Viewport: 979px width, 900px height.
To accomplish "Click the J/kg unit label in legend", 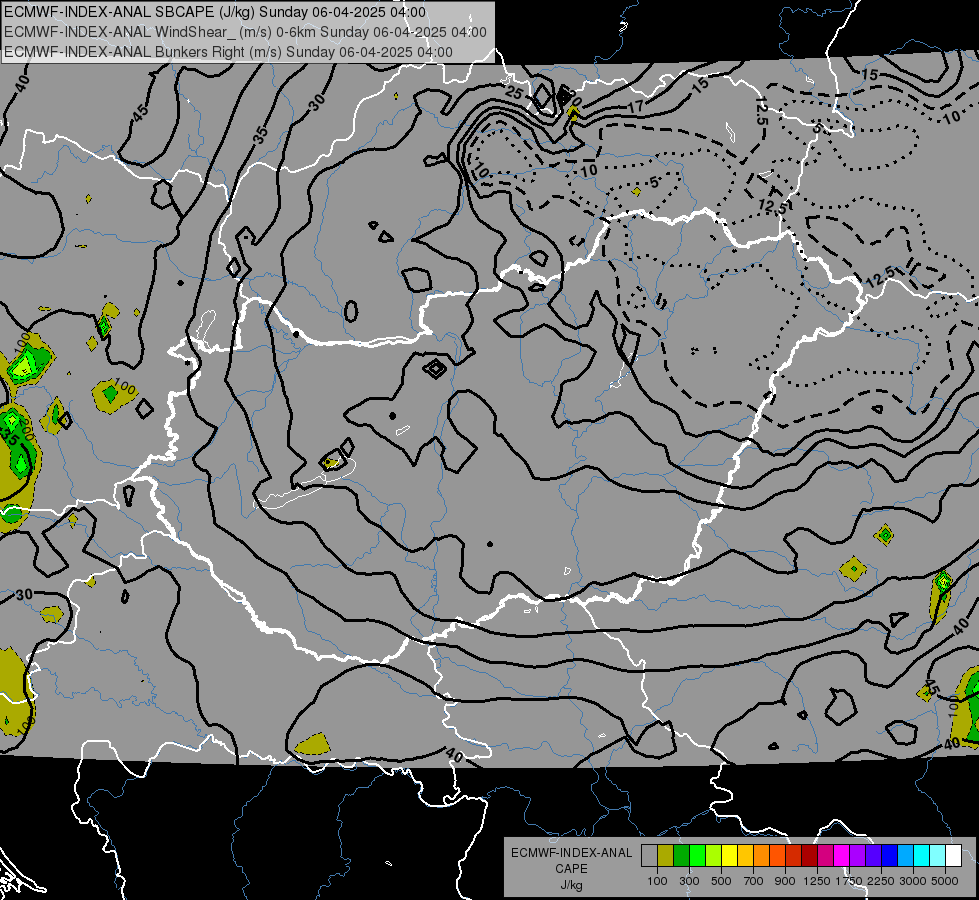I will tap(571, 885).
